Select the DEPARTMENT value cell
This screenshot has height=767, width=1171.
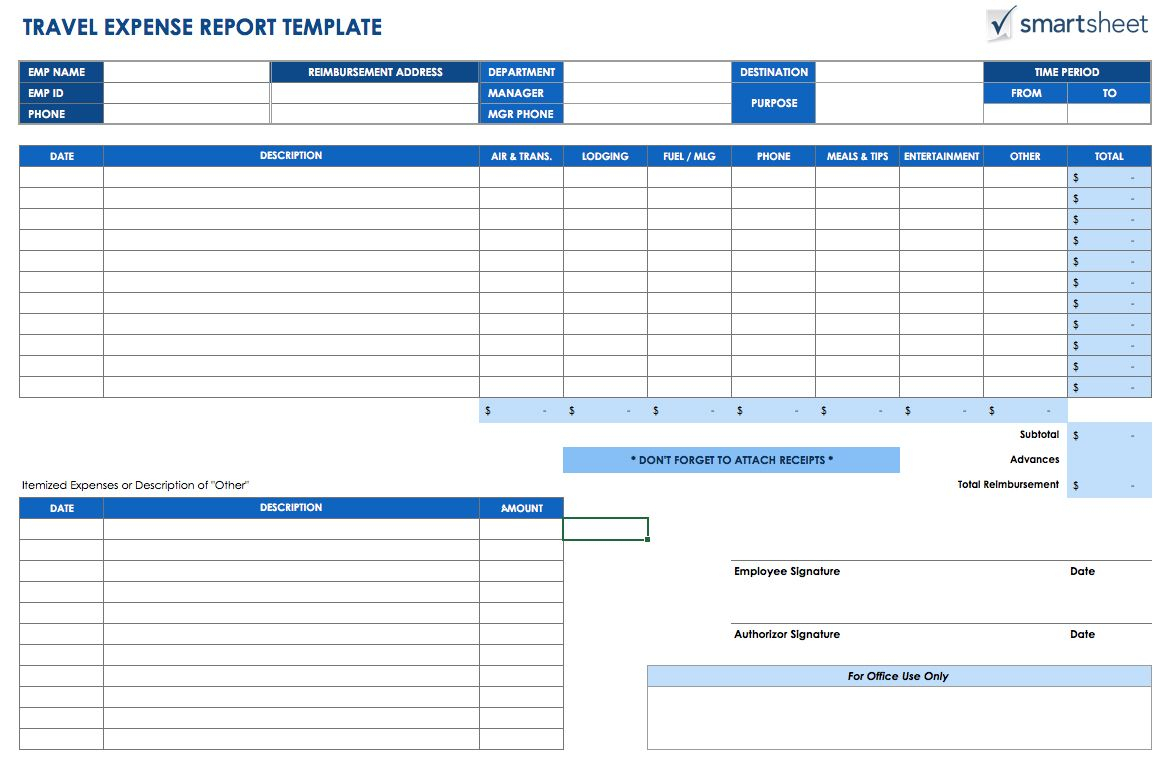click(647, 72)
